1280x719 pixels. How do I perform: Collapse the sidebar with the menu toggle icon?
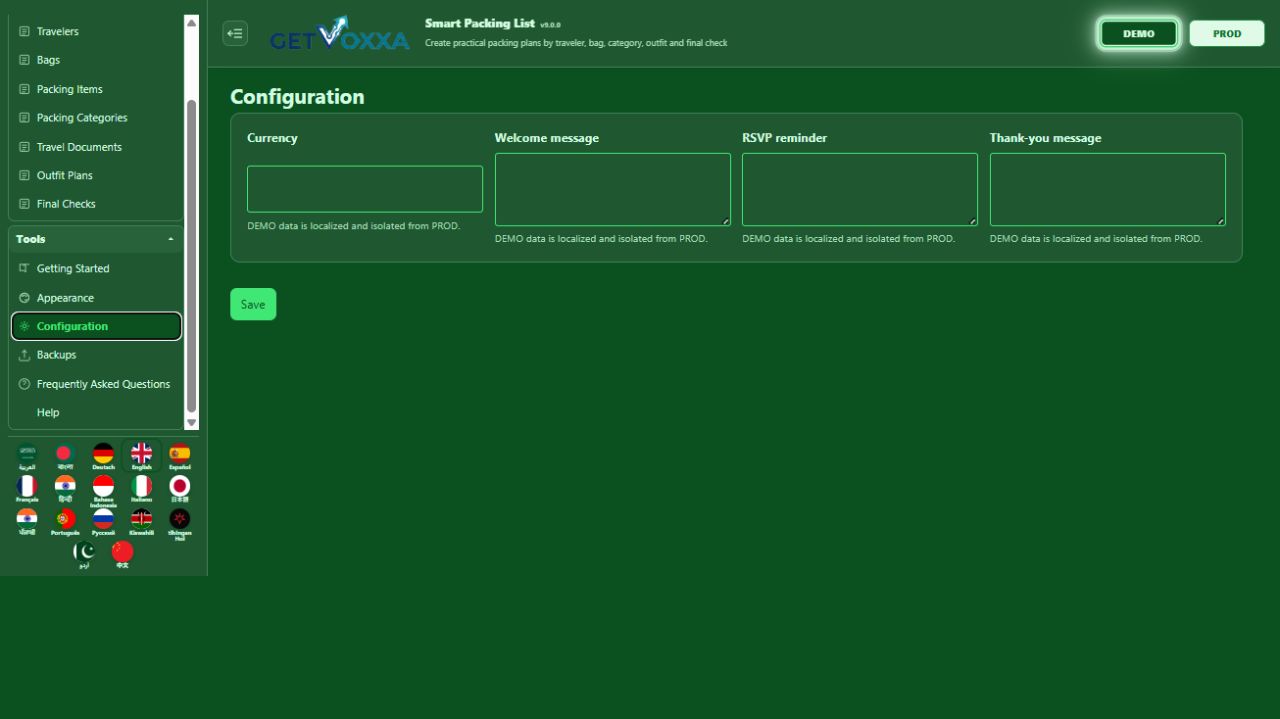(235, 33)
